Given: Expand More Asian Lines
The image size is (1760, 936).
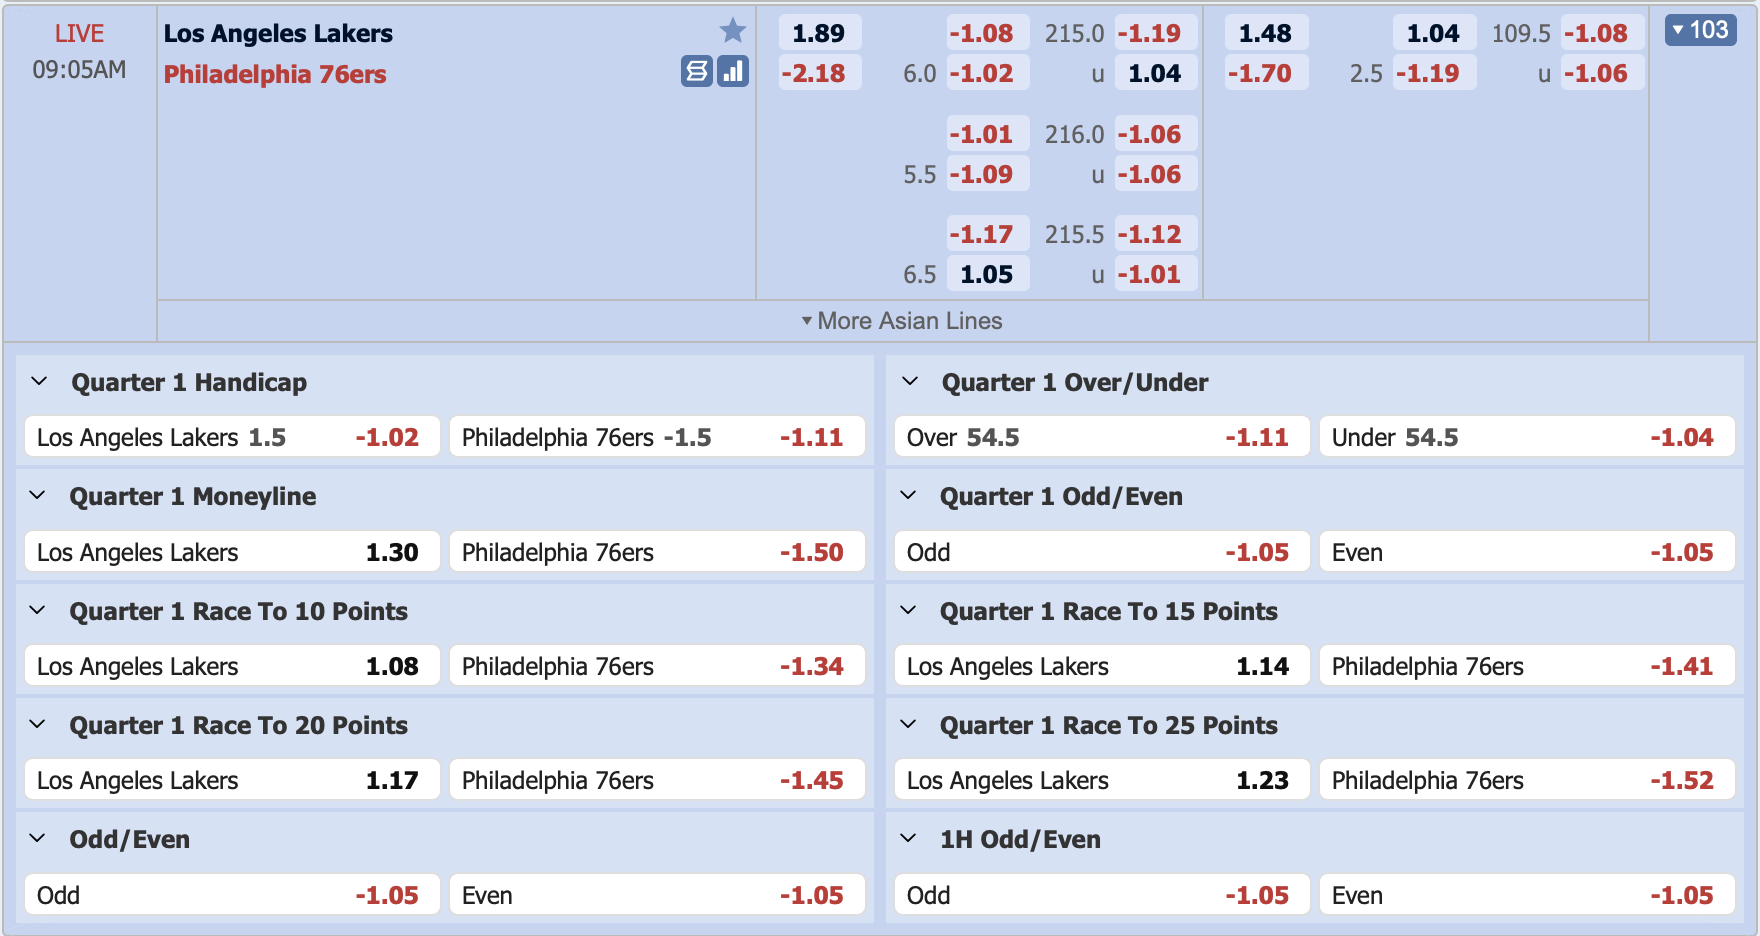Looking at the screenshot, I should pos(902,321).
